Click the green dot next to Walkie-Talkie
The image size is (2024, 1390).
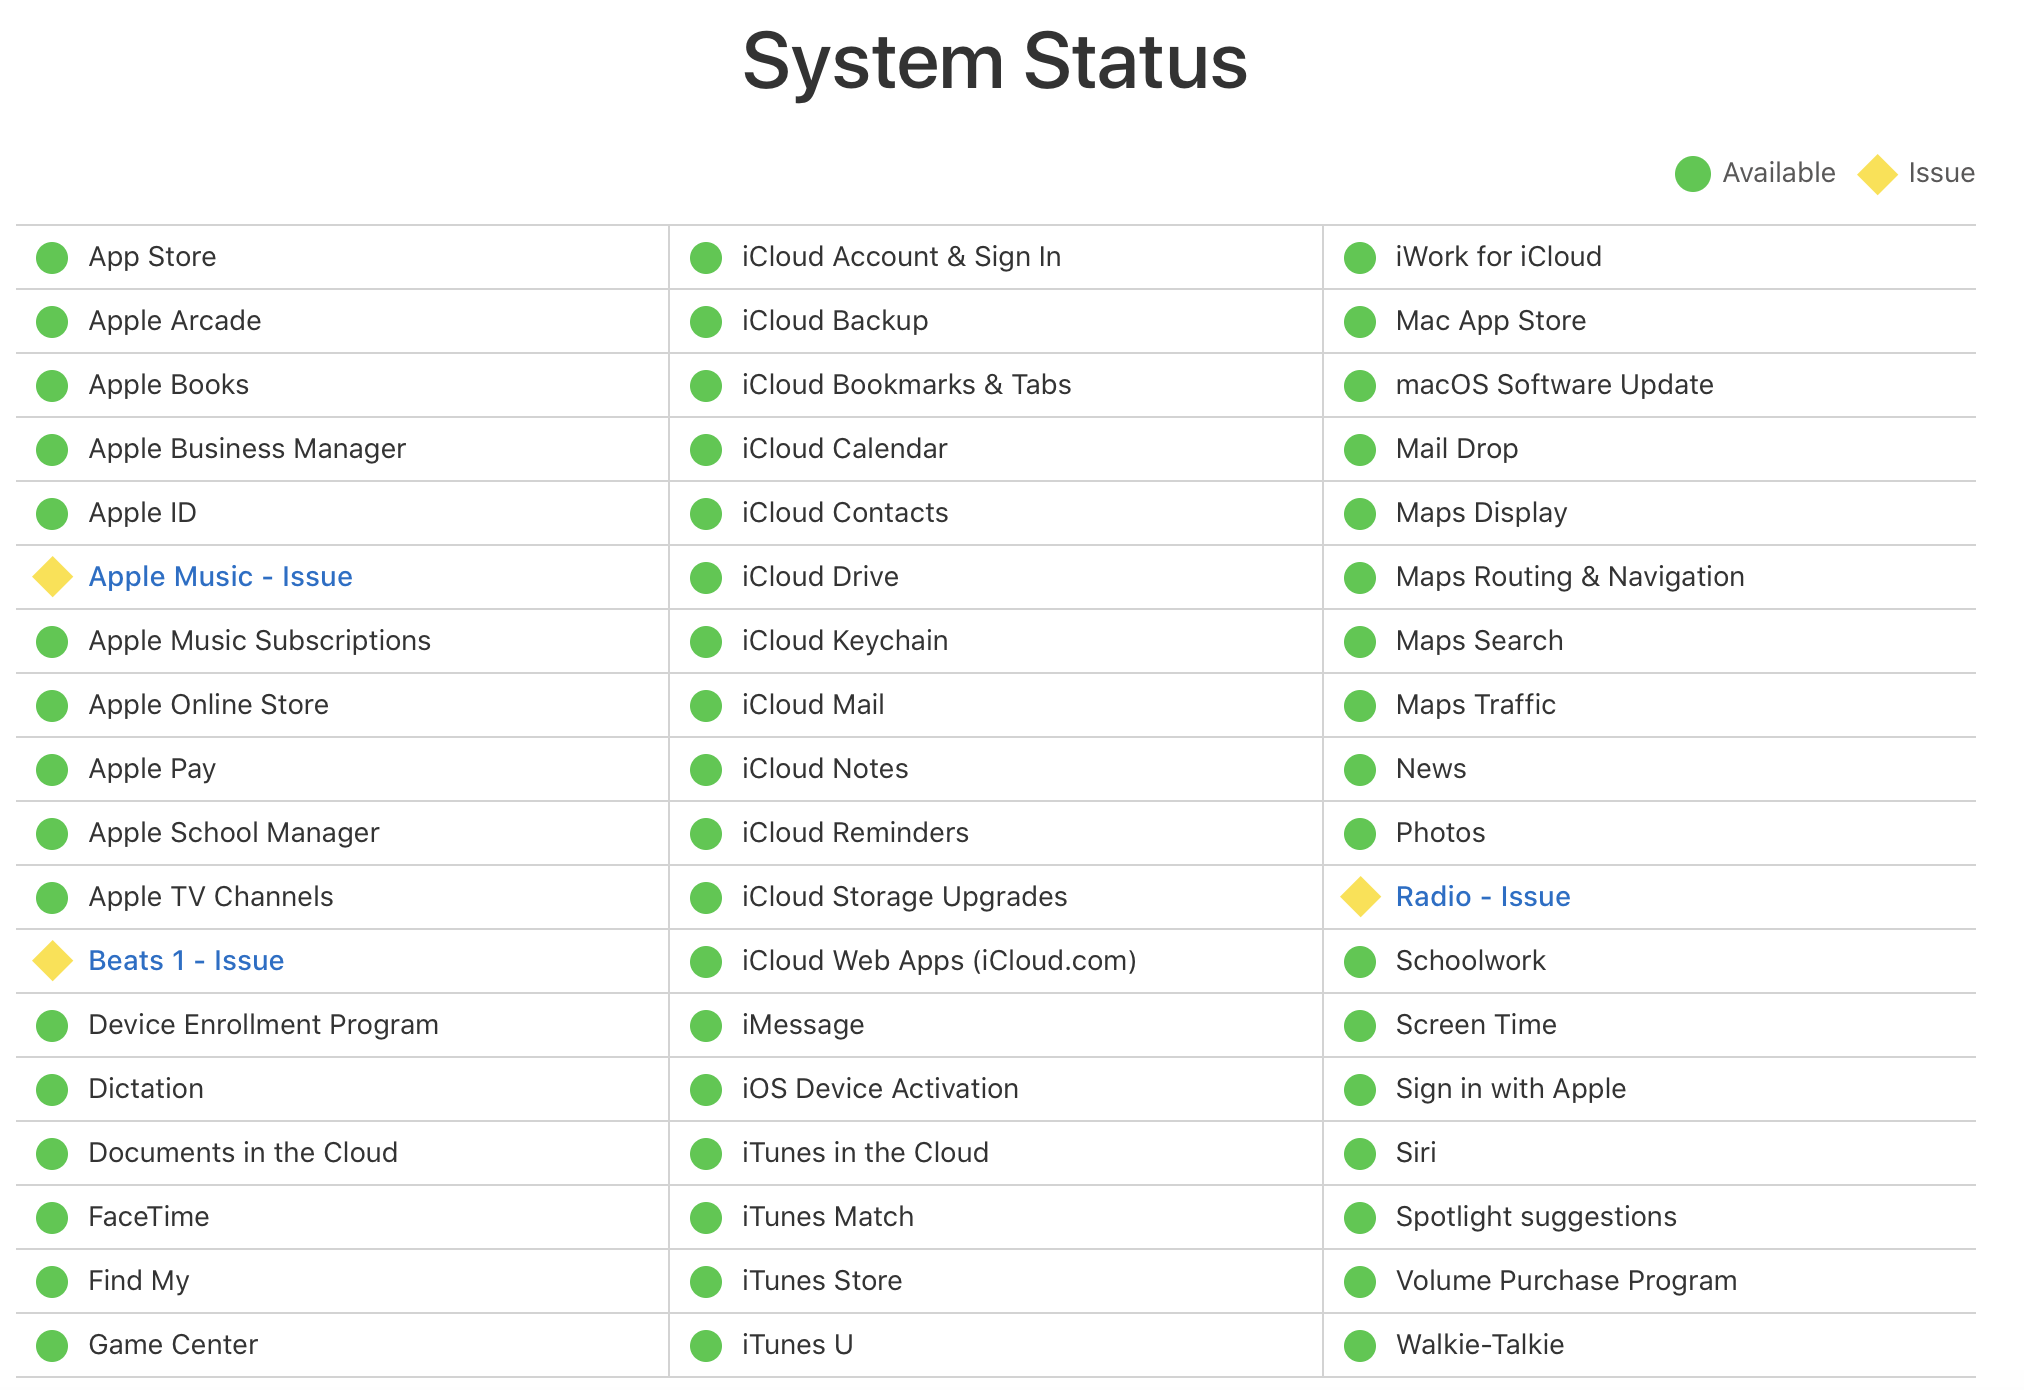1360,1345
